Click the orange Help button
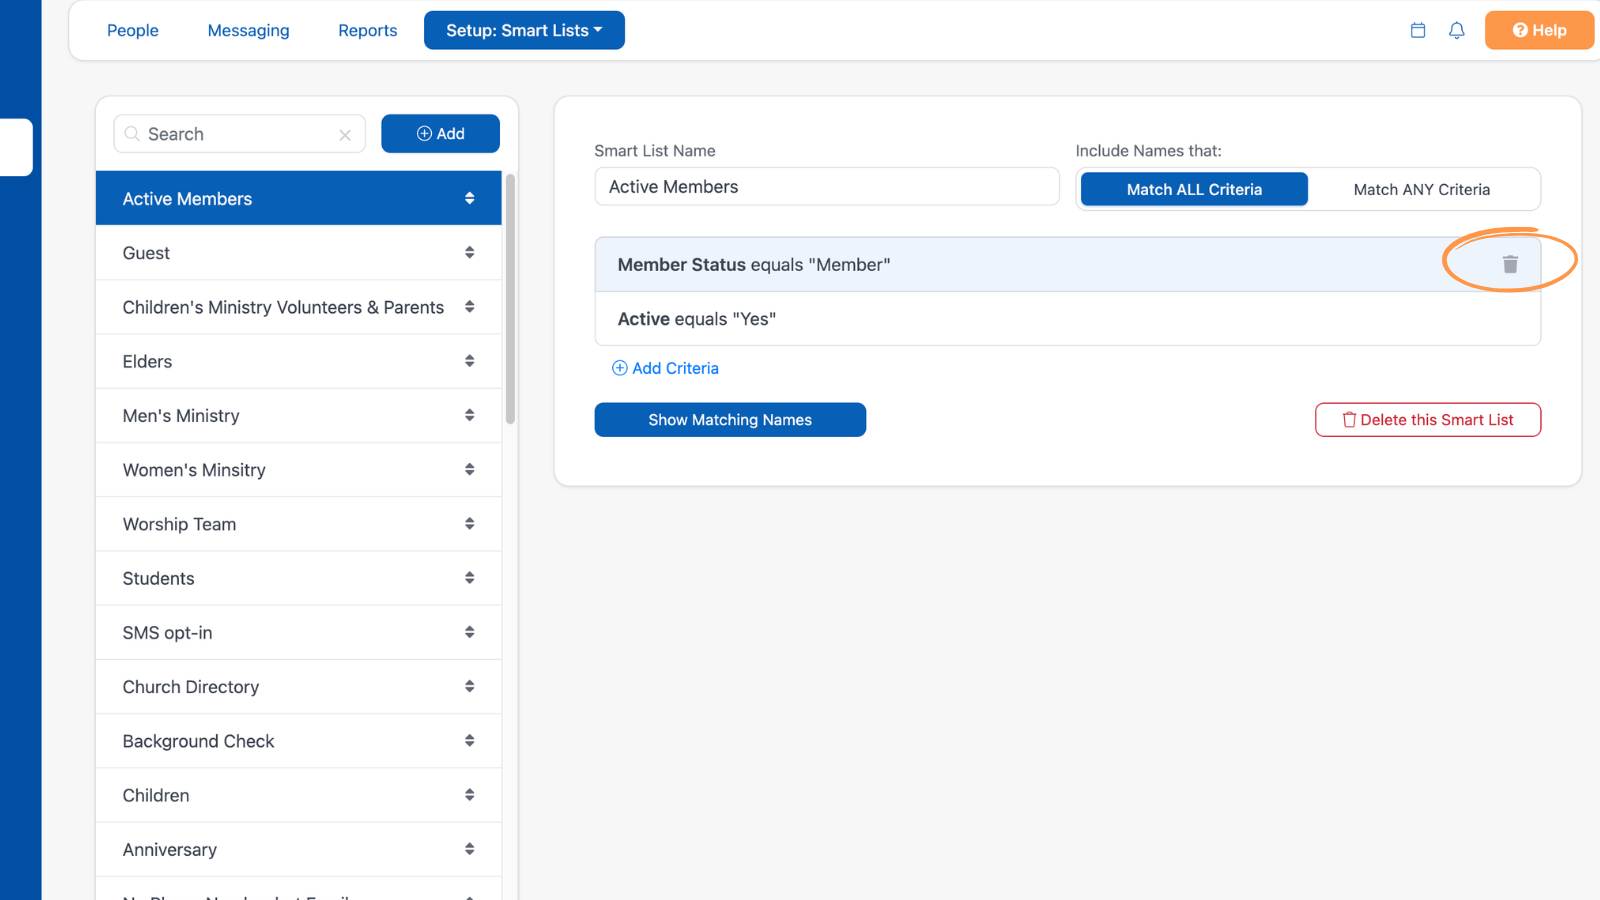Image resolution: width=1600 pixels, height=900 pixels. pos(1539,30)
